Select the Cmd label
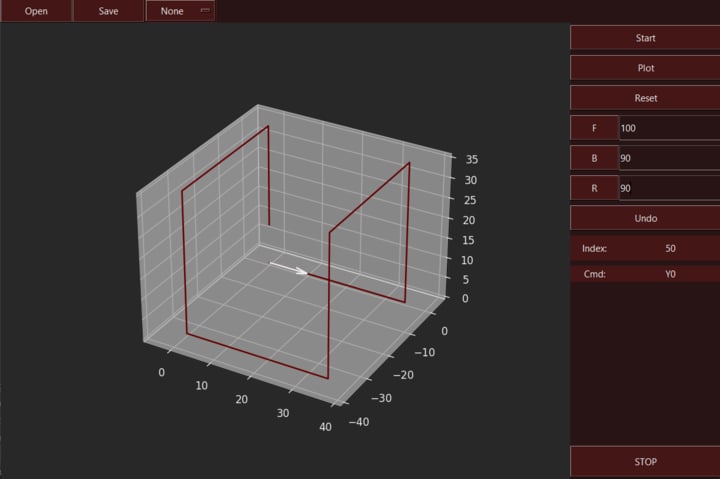This screenshot has width=720, height=479. (594, 273)
